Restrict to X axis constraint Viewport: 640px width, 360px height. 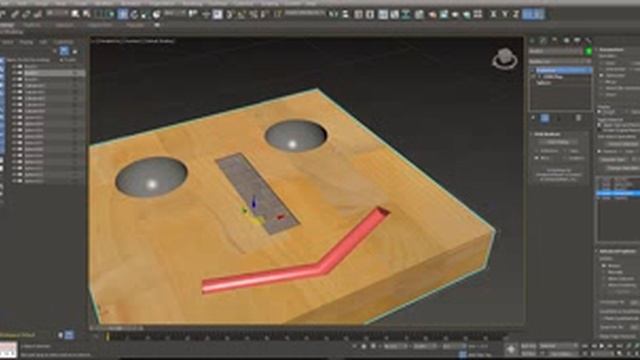pyautogui.click(x=493, y=14)
